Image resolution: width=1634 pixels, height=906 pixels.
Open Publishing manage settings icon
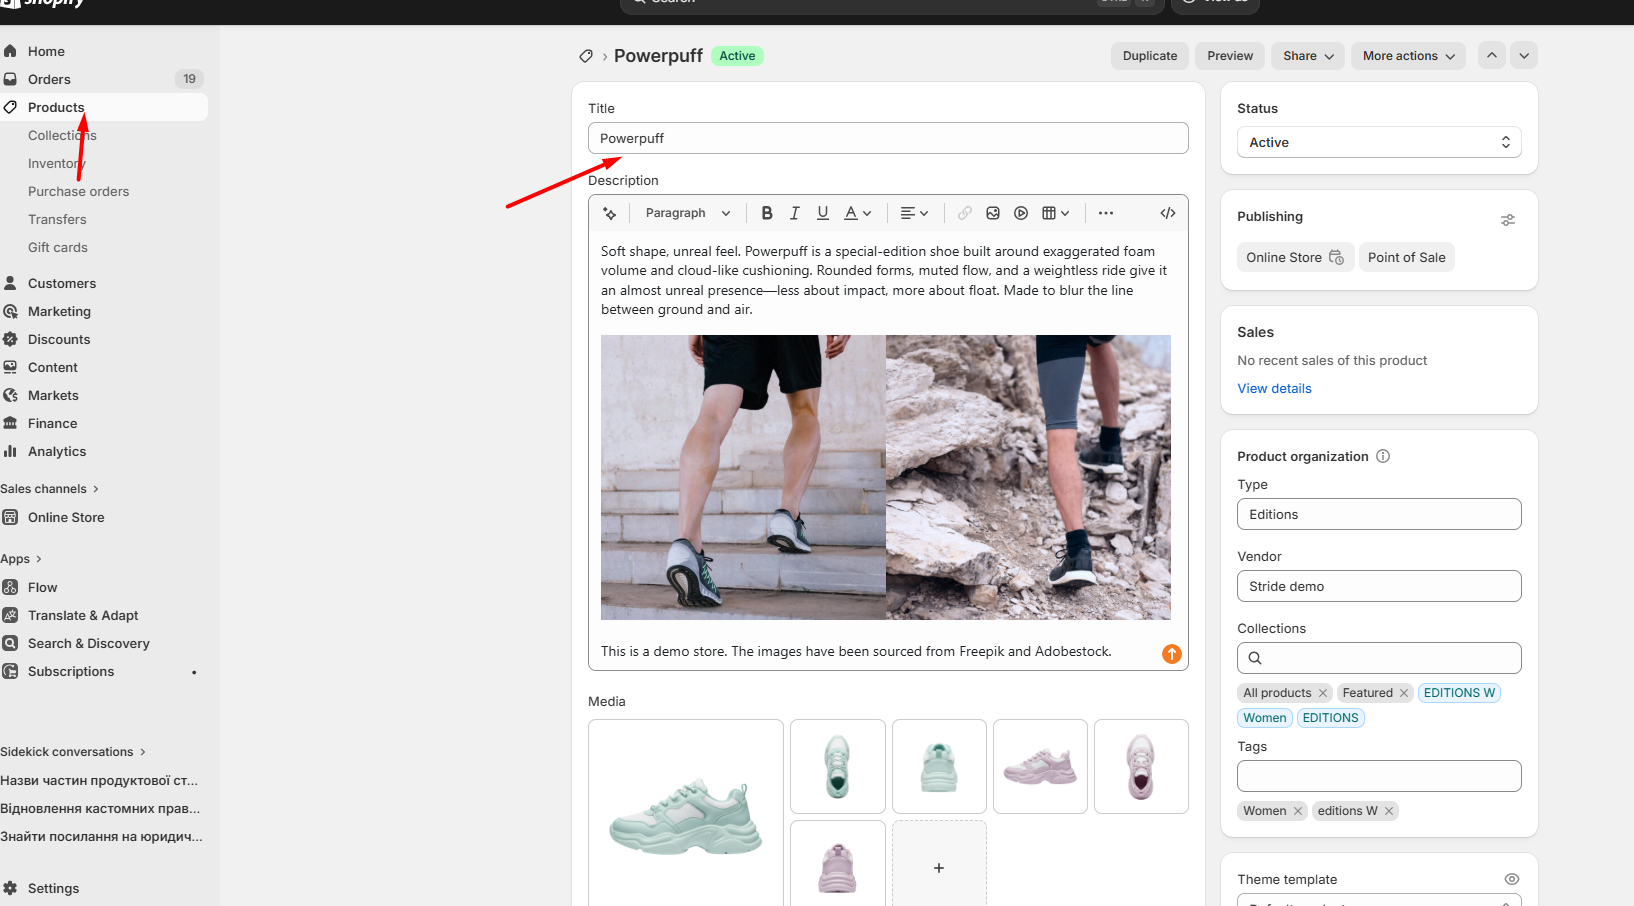coord(1507,219)
